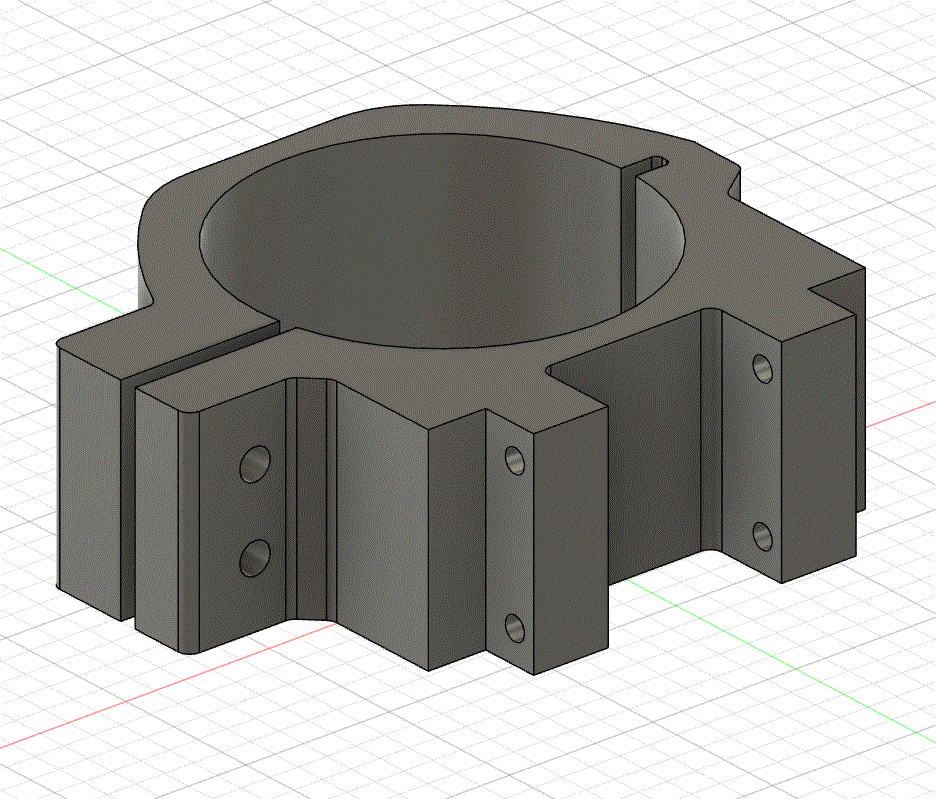This screenshot has height=799, width=936.
Task: Click the lower hole on the center block
Action: coord(515,627)
